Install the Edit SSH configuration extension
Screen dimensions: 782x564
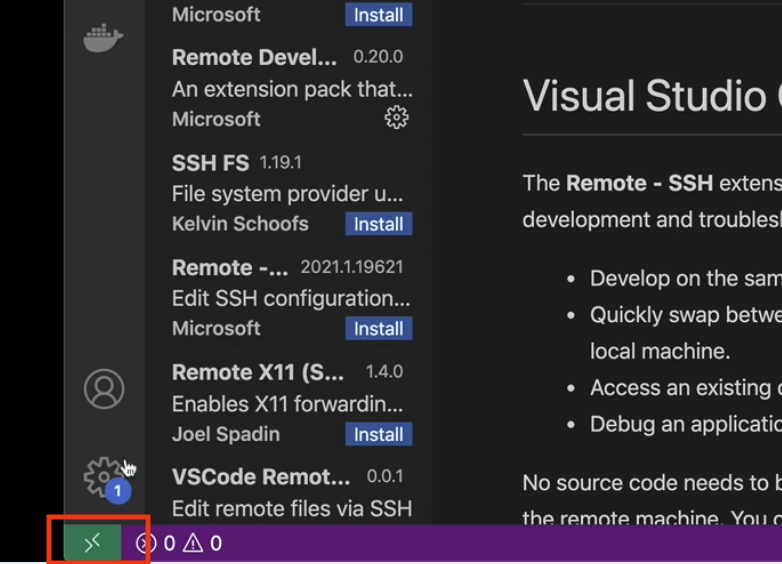coord(379,329)
